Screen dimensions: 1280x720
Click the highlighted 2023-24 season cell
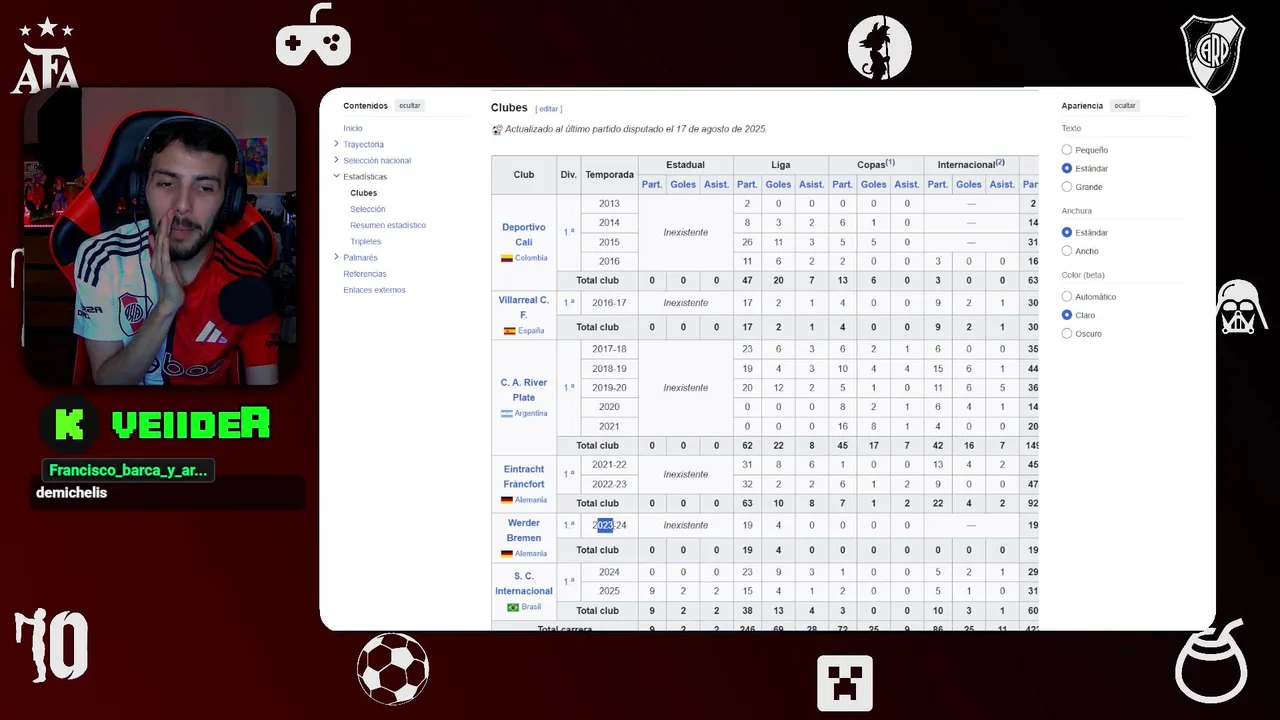[609, 525]
